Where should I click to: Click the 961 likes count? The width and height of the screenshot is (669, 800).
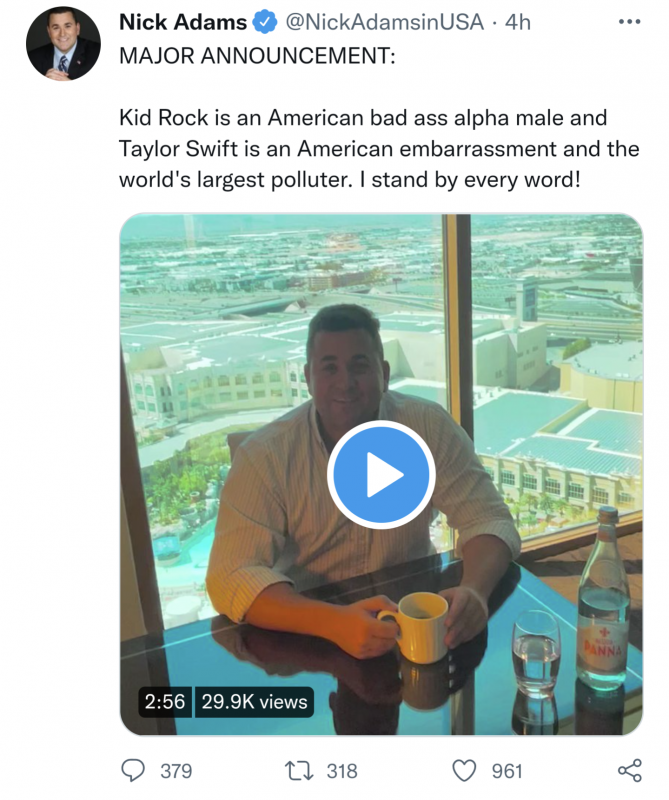(507, 771)
